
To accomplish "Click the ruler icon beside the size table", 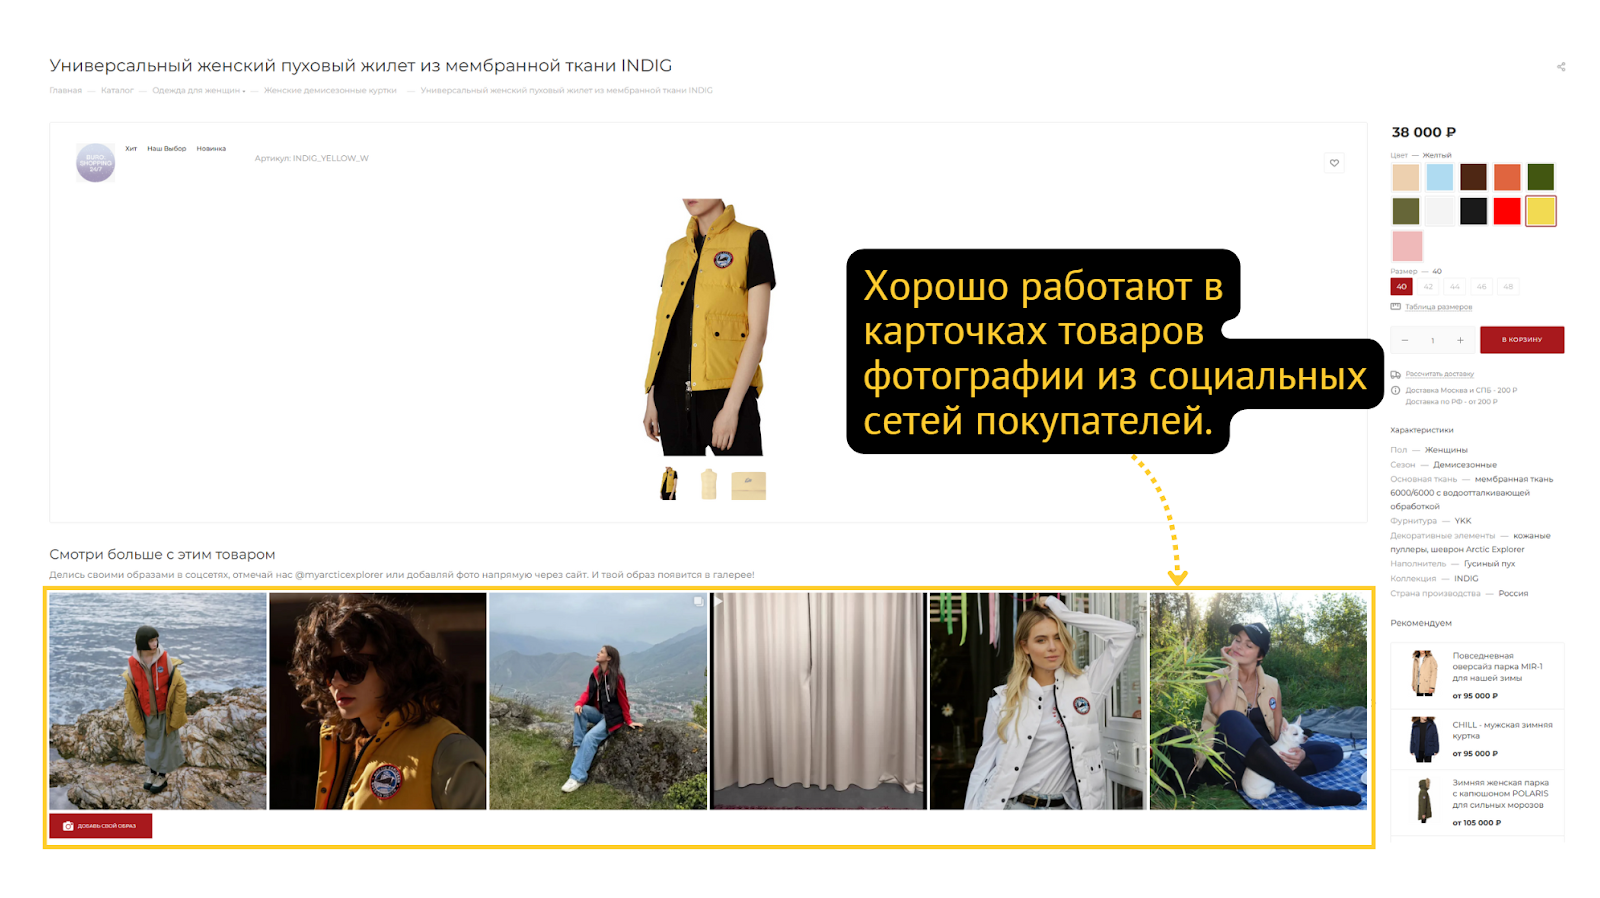I will pyautogui.click(x=1395, y=307).
